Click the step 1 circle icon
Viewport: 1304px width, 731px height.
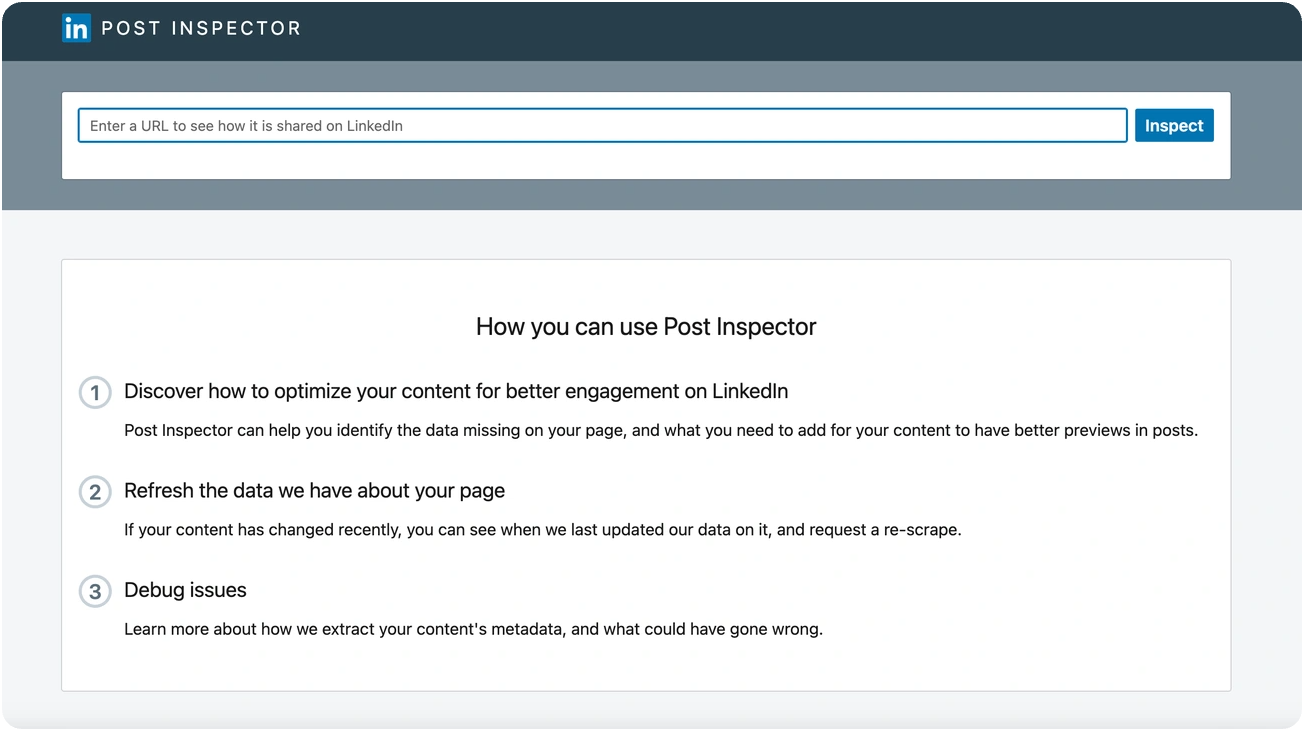pos(95,392)
